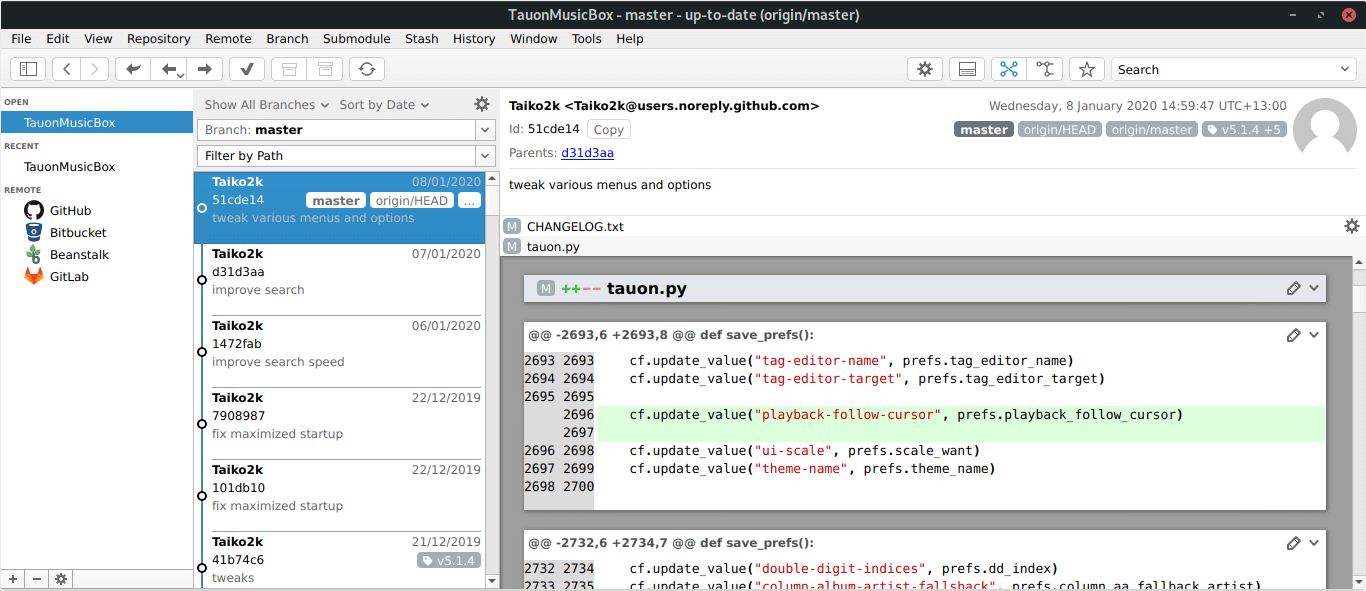This screenshot has width=1366, height=591.
Task: Open the Branch: master combo box
Action: [346, 130]
